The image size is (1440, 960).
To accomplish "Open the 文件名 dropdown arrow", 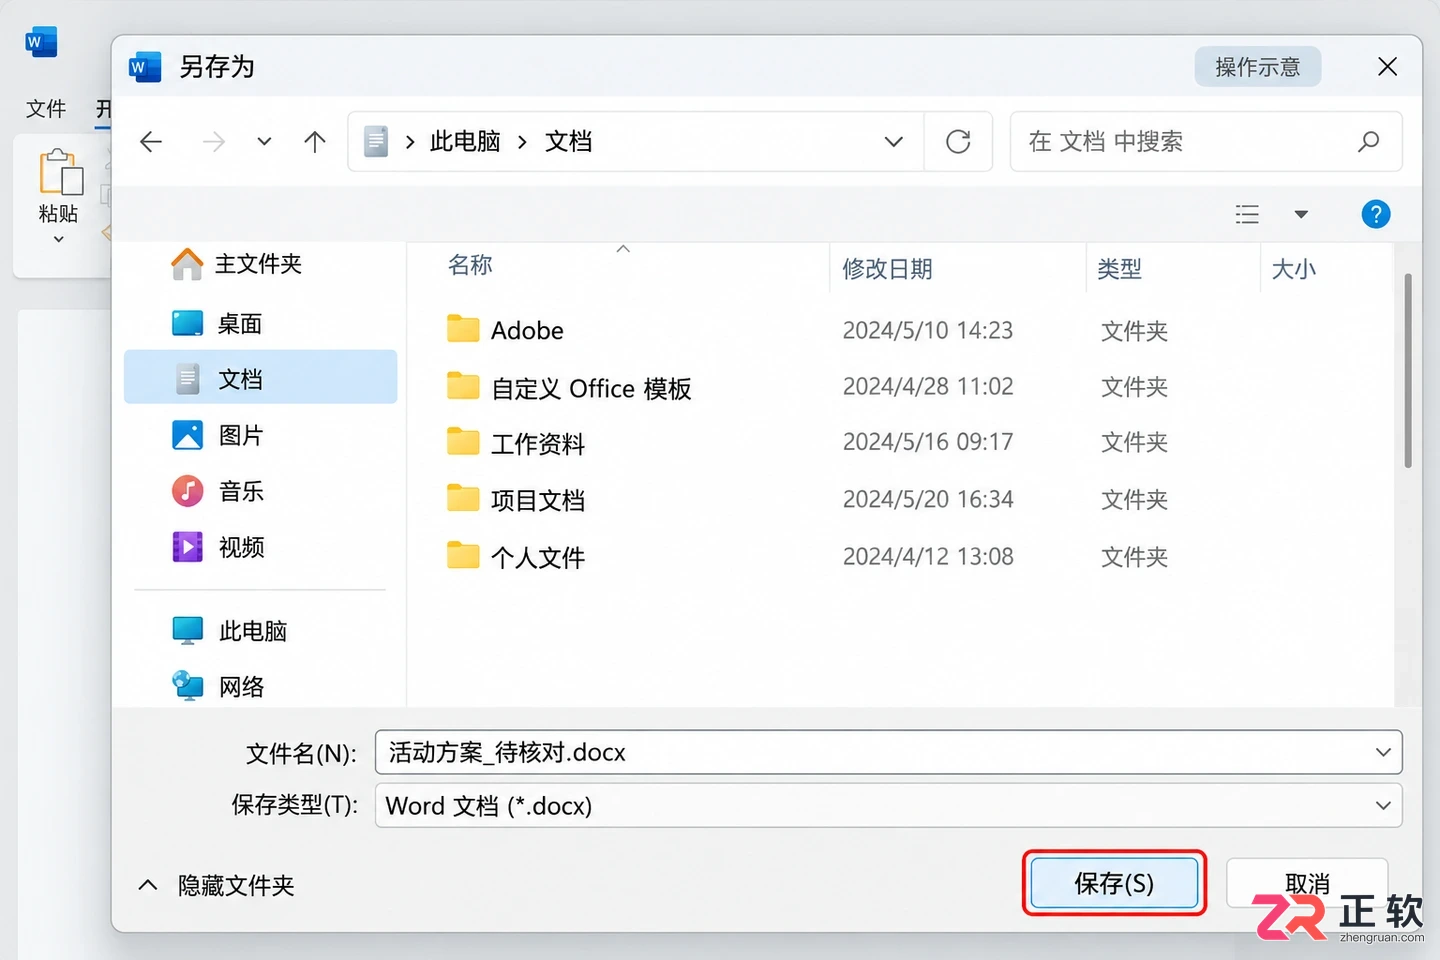I will 1383,752.
